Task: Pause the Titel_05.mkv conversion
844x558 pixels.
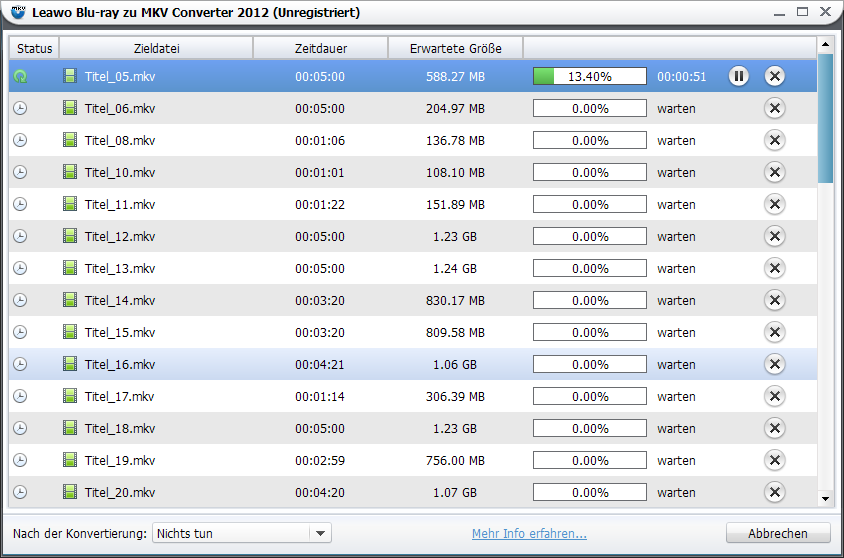Action: tap(738, 76)
